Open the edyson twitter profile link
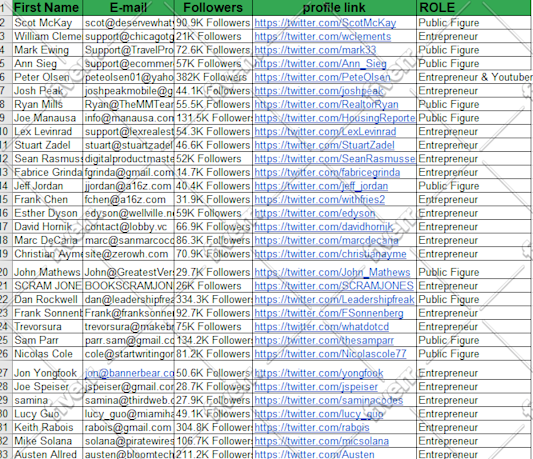This screenshot has width=533, height=459. [315, 213]
